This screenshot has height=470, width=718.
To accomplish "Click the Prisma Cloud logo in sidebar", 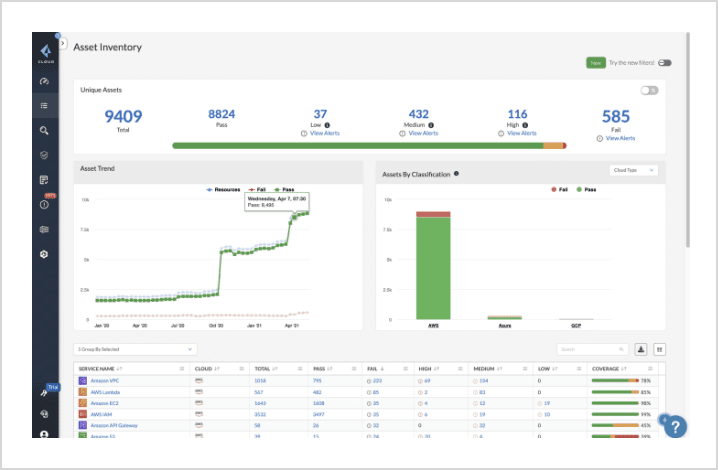I will 45,54.
